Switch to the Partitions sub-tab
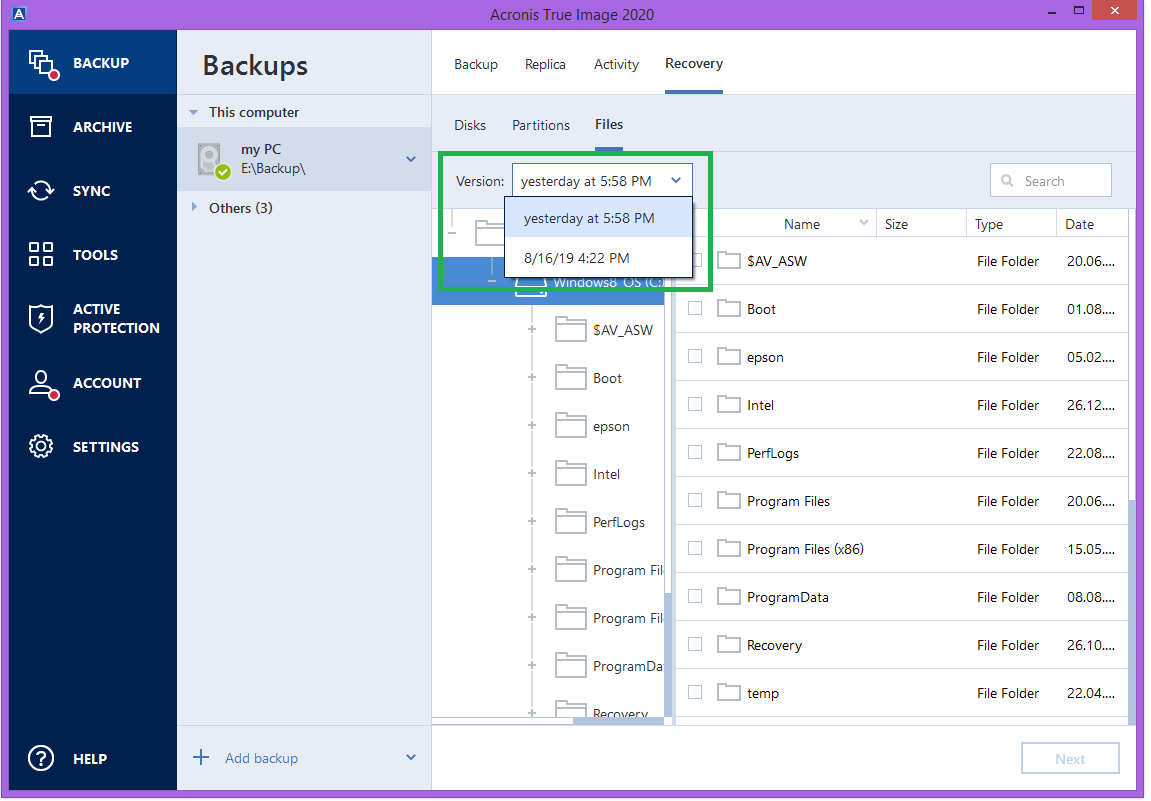Viewport: 1151px width, 801px height. coord(541,125)
